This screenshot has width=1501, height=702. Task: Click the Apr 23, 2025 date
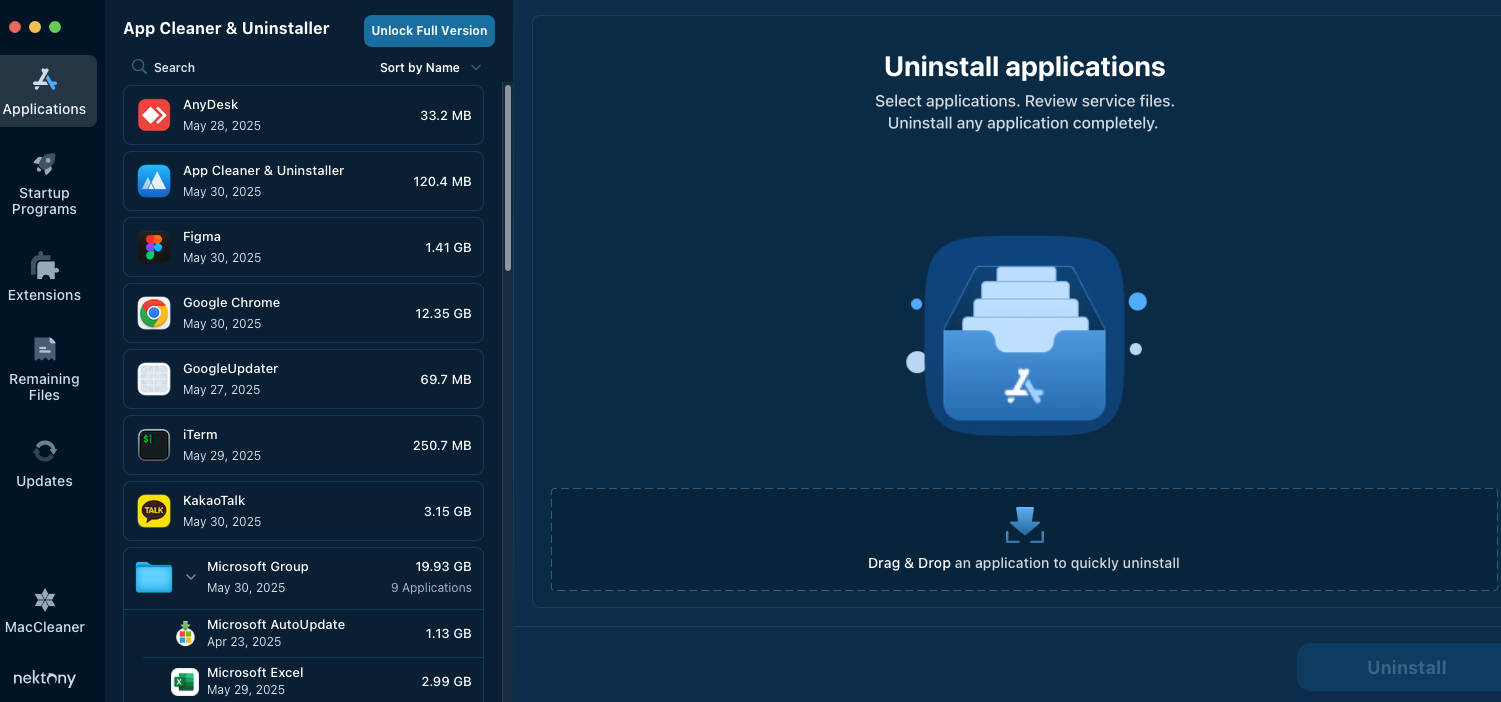tap(244, 642)
